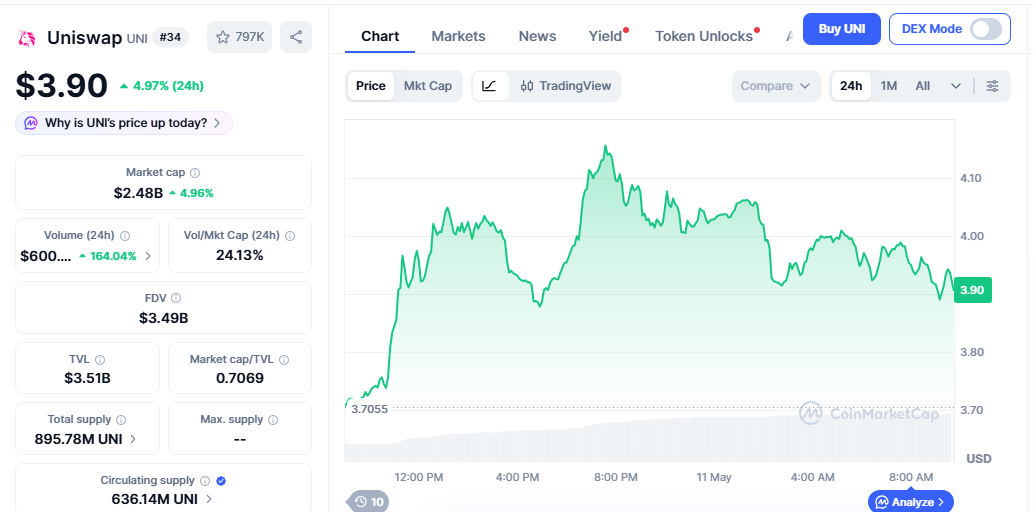Expand more time range options chevron

coord(956,86)
